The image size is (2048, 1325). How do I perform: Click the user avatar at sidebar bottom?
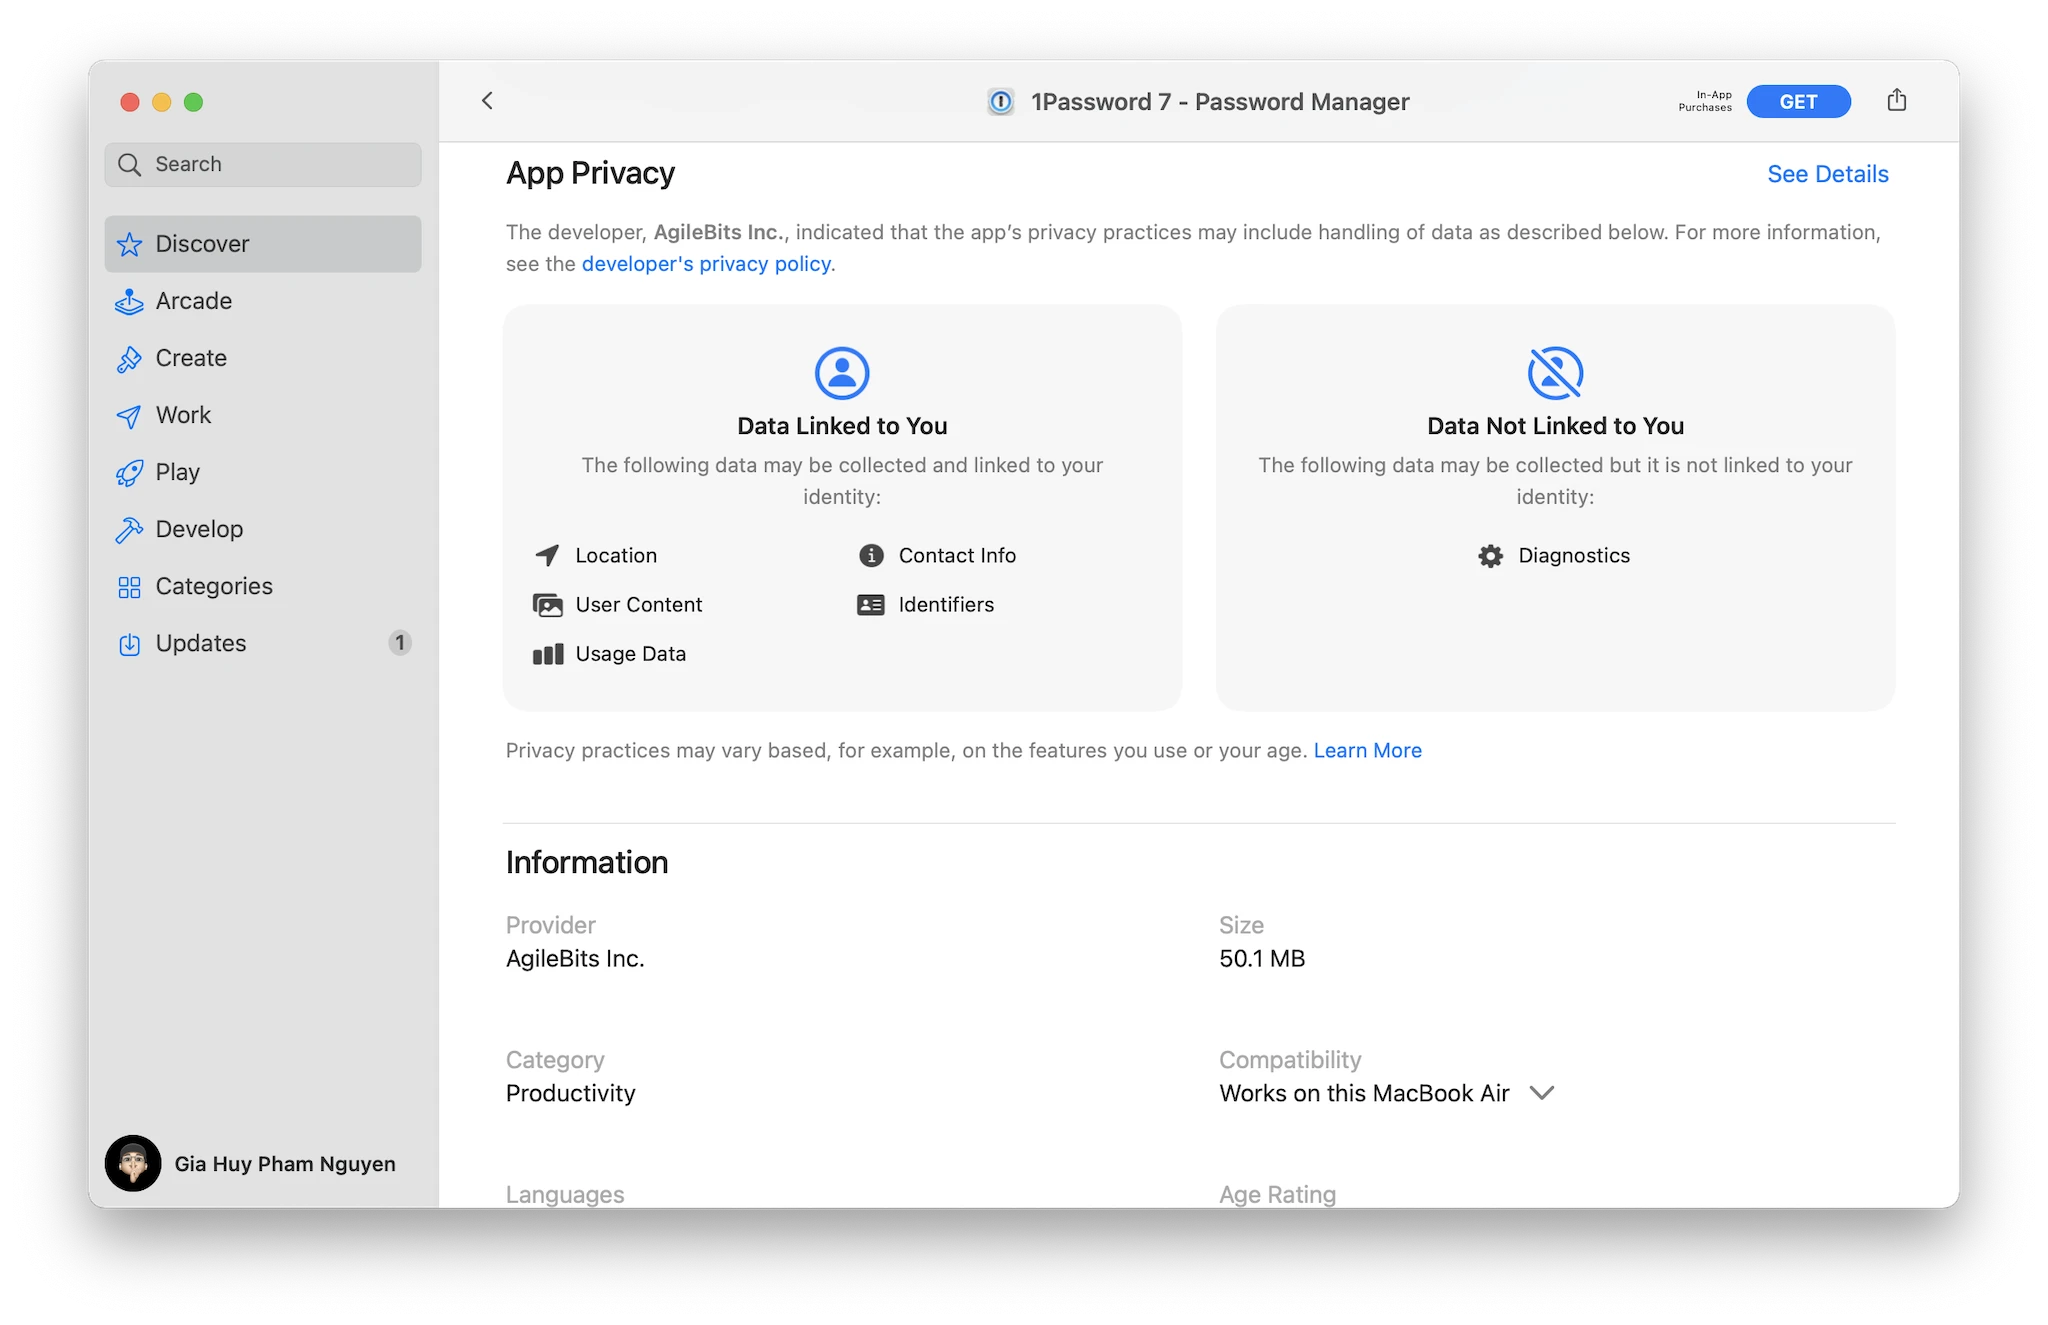click(133, 1163)
